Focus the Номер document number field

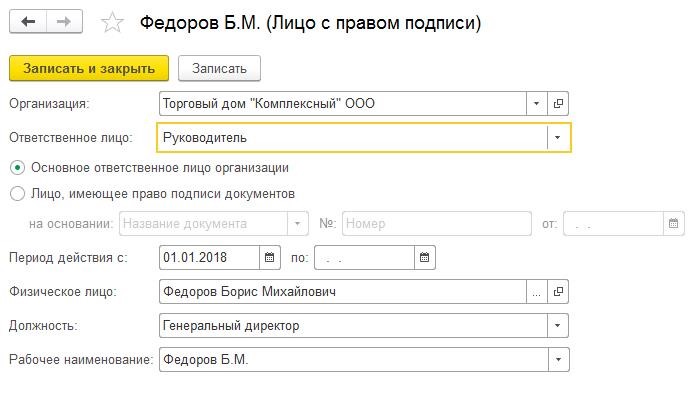click(437, 223)
